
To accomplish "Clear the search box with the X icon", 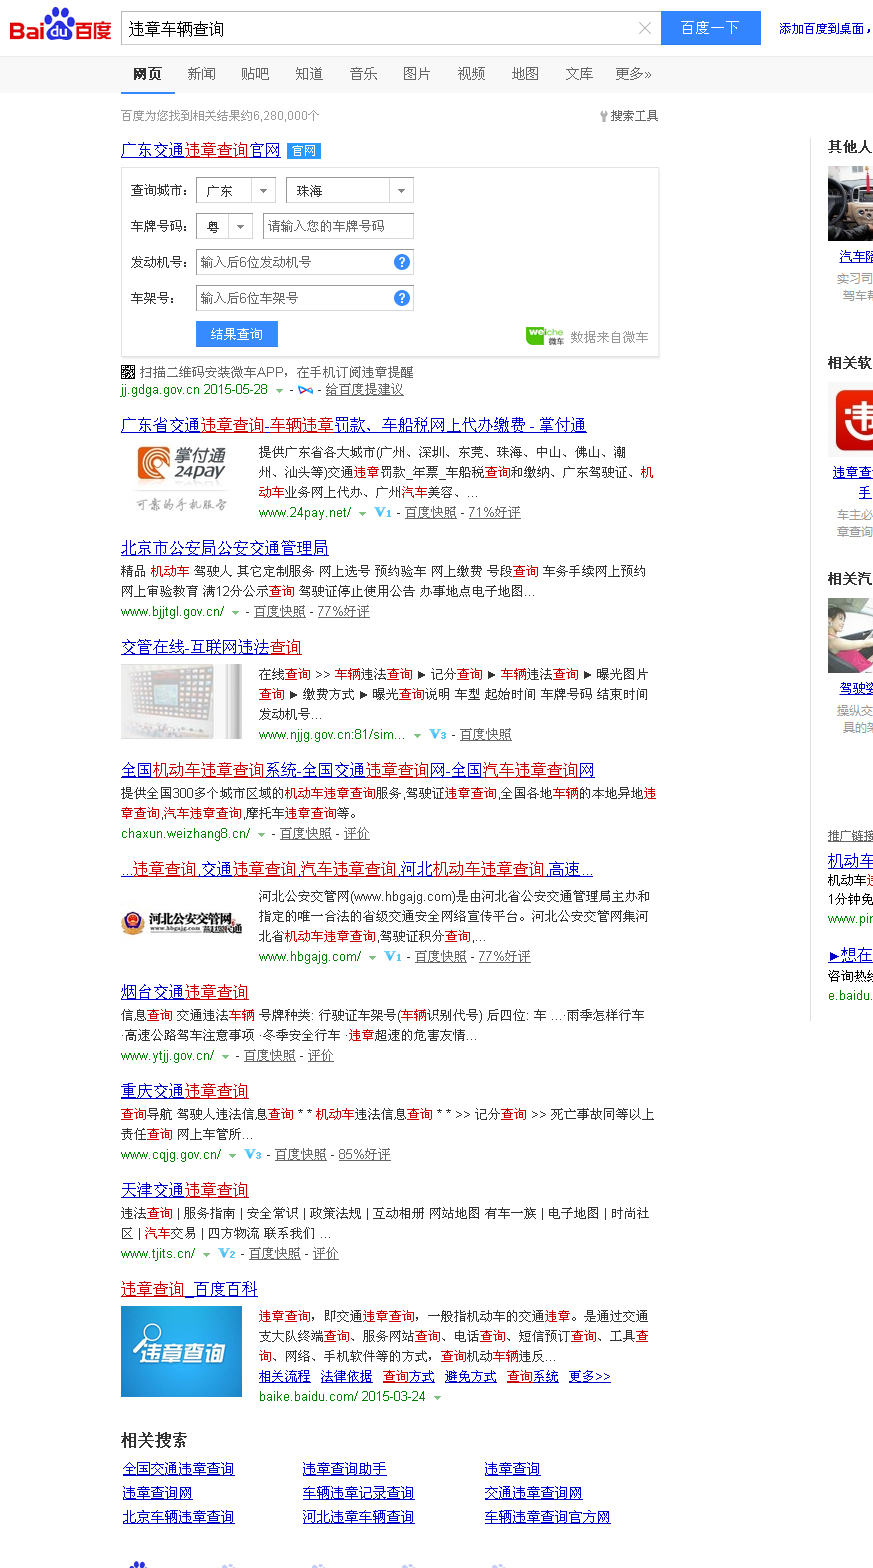I will tap(645, 28).
